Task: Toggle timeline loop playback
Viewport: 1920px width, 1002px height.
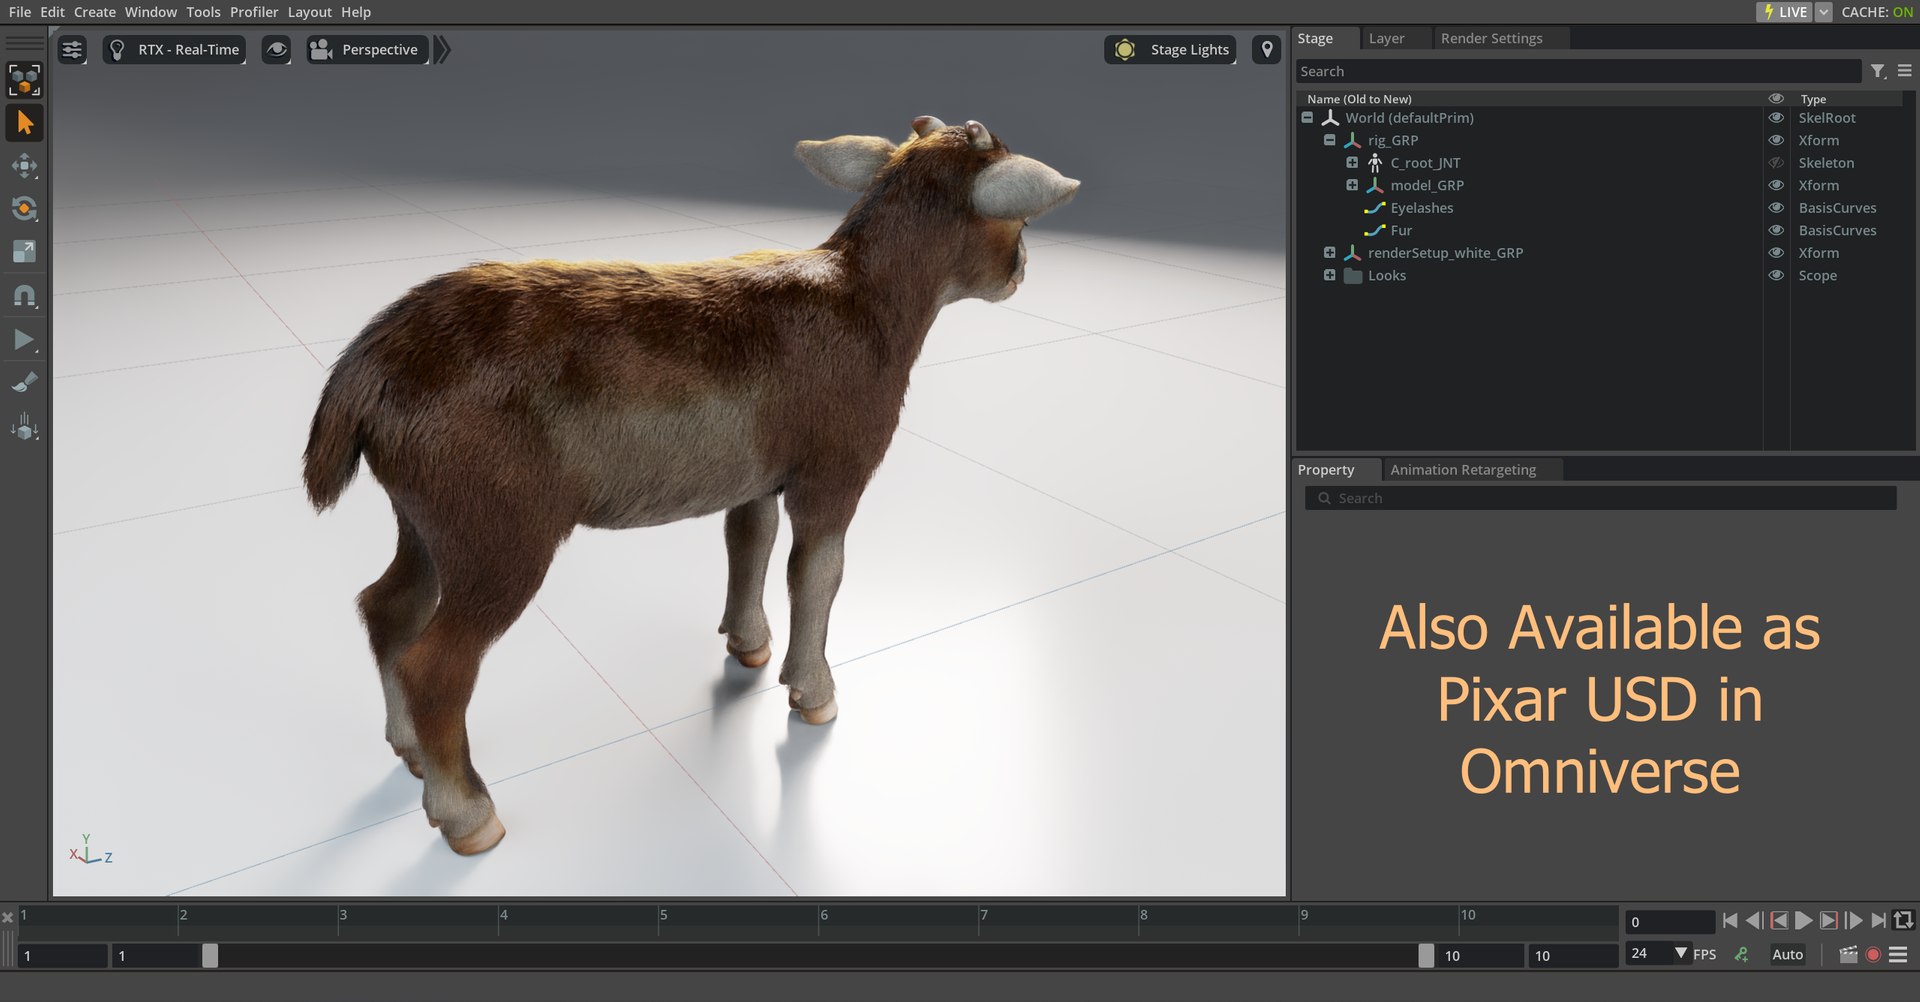Action: click(1904, 920)
